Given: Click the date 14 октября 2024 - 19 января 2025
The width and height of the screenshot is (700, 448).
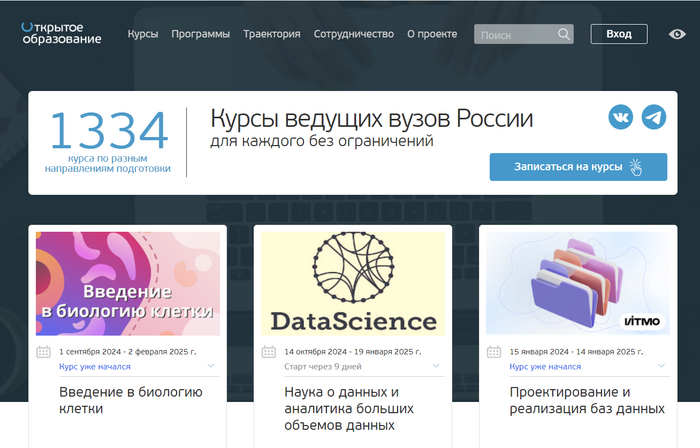Looking at the screenshot, I should [x=353, y=352].
